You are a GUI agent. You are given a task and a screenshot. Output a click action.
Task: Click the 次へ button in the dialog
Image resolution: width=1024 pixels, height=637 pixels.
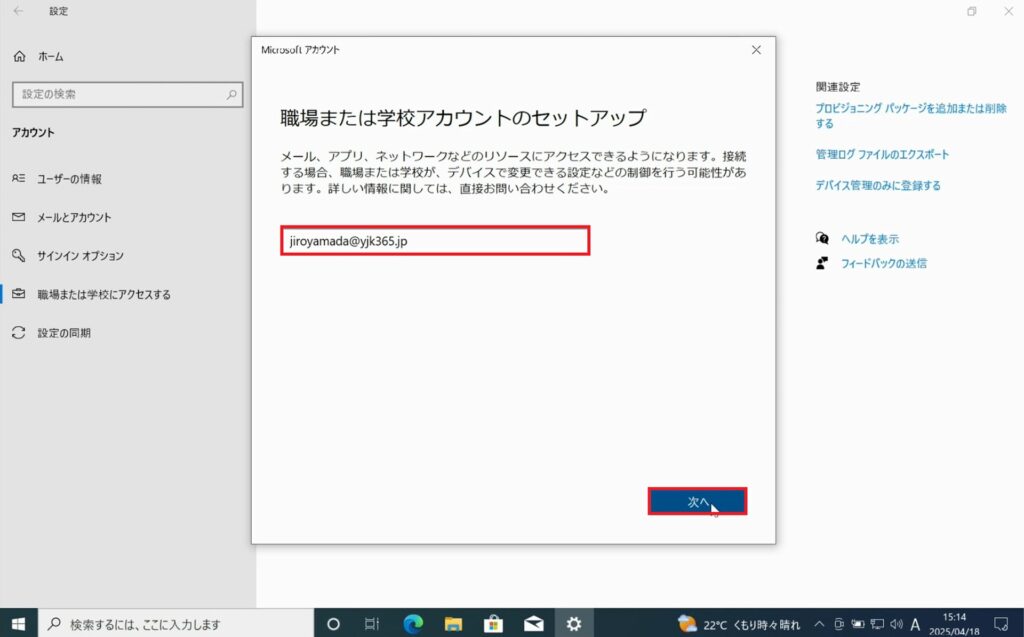point(697,502)
